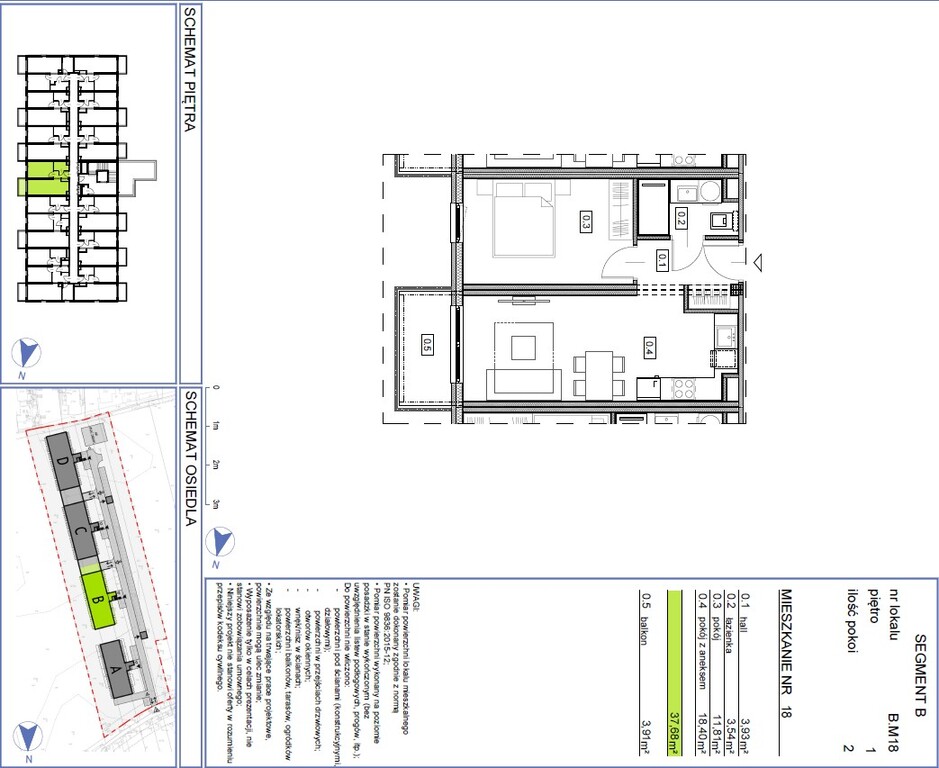Click room label 0.3 in the bedroom

coord(586,220)
